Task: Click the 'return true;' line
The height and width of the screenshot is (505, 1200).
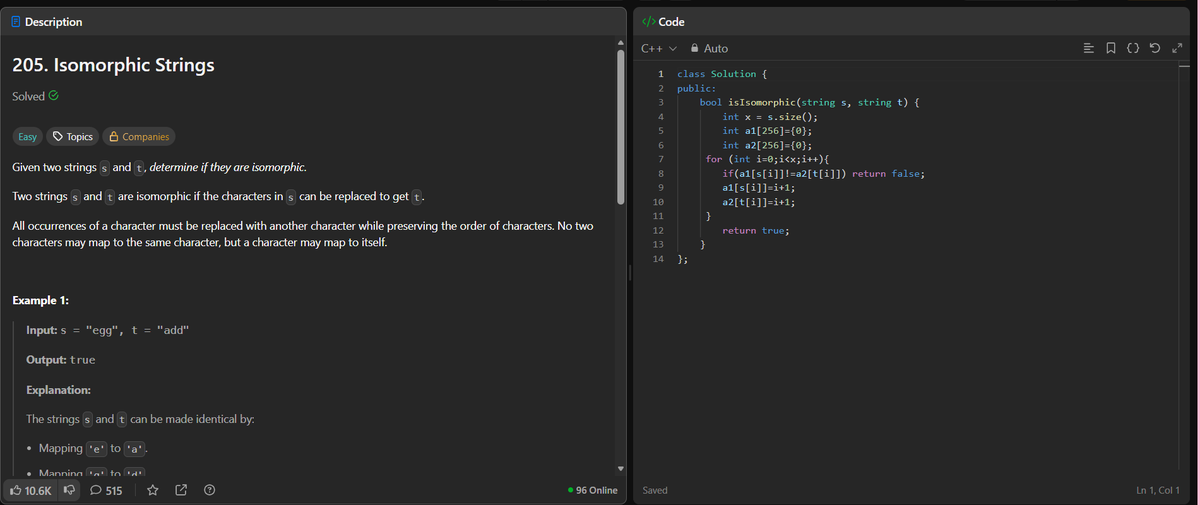Action: click(756, 230)
